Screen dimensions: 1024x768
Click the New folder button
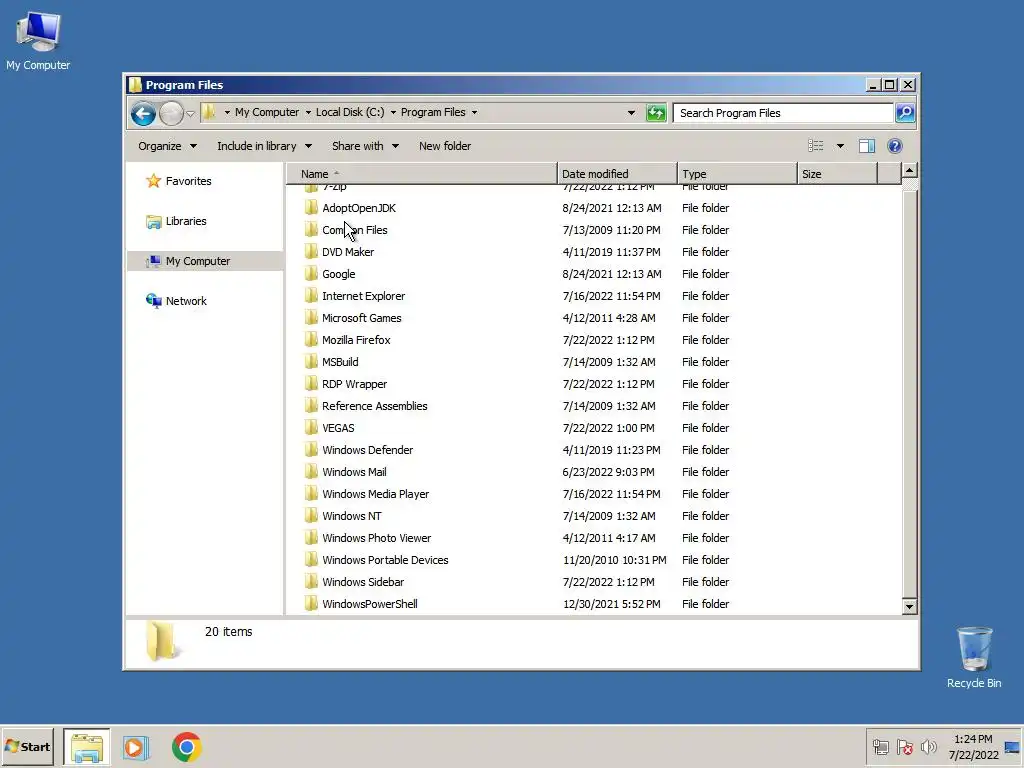[x=445, y=146]
